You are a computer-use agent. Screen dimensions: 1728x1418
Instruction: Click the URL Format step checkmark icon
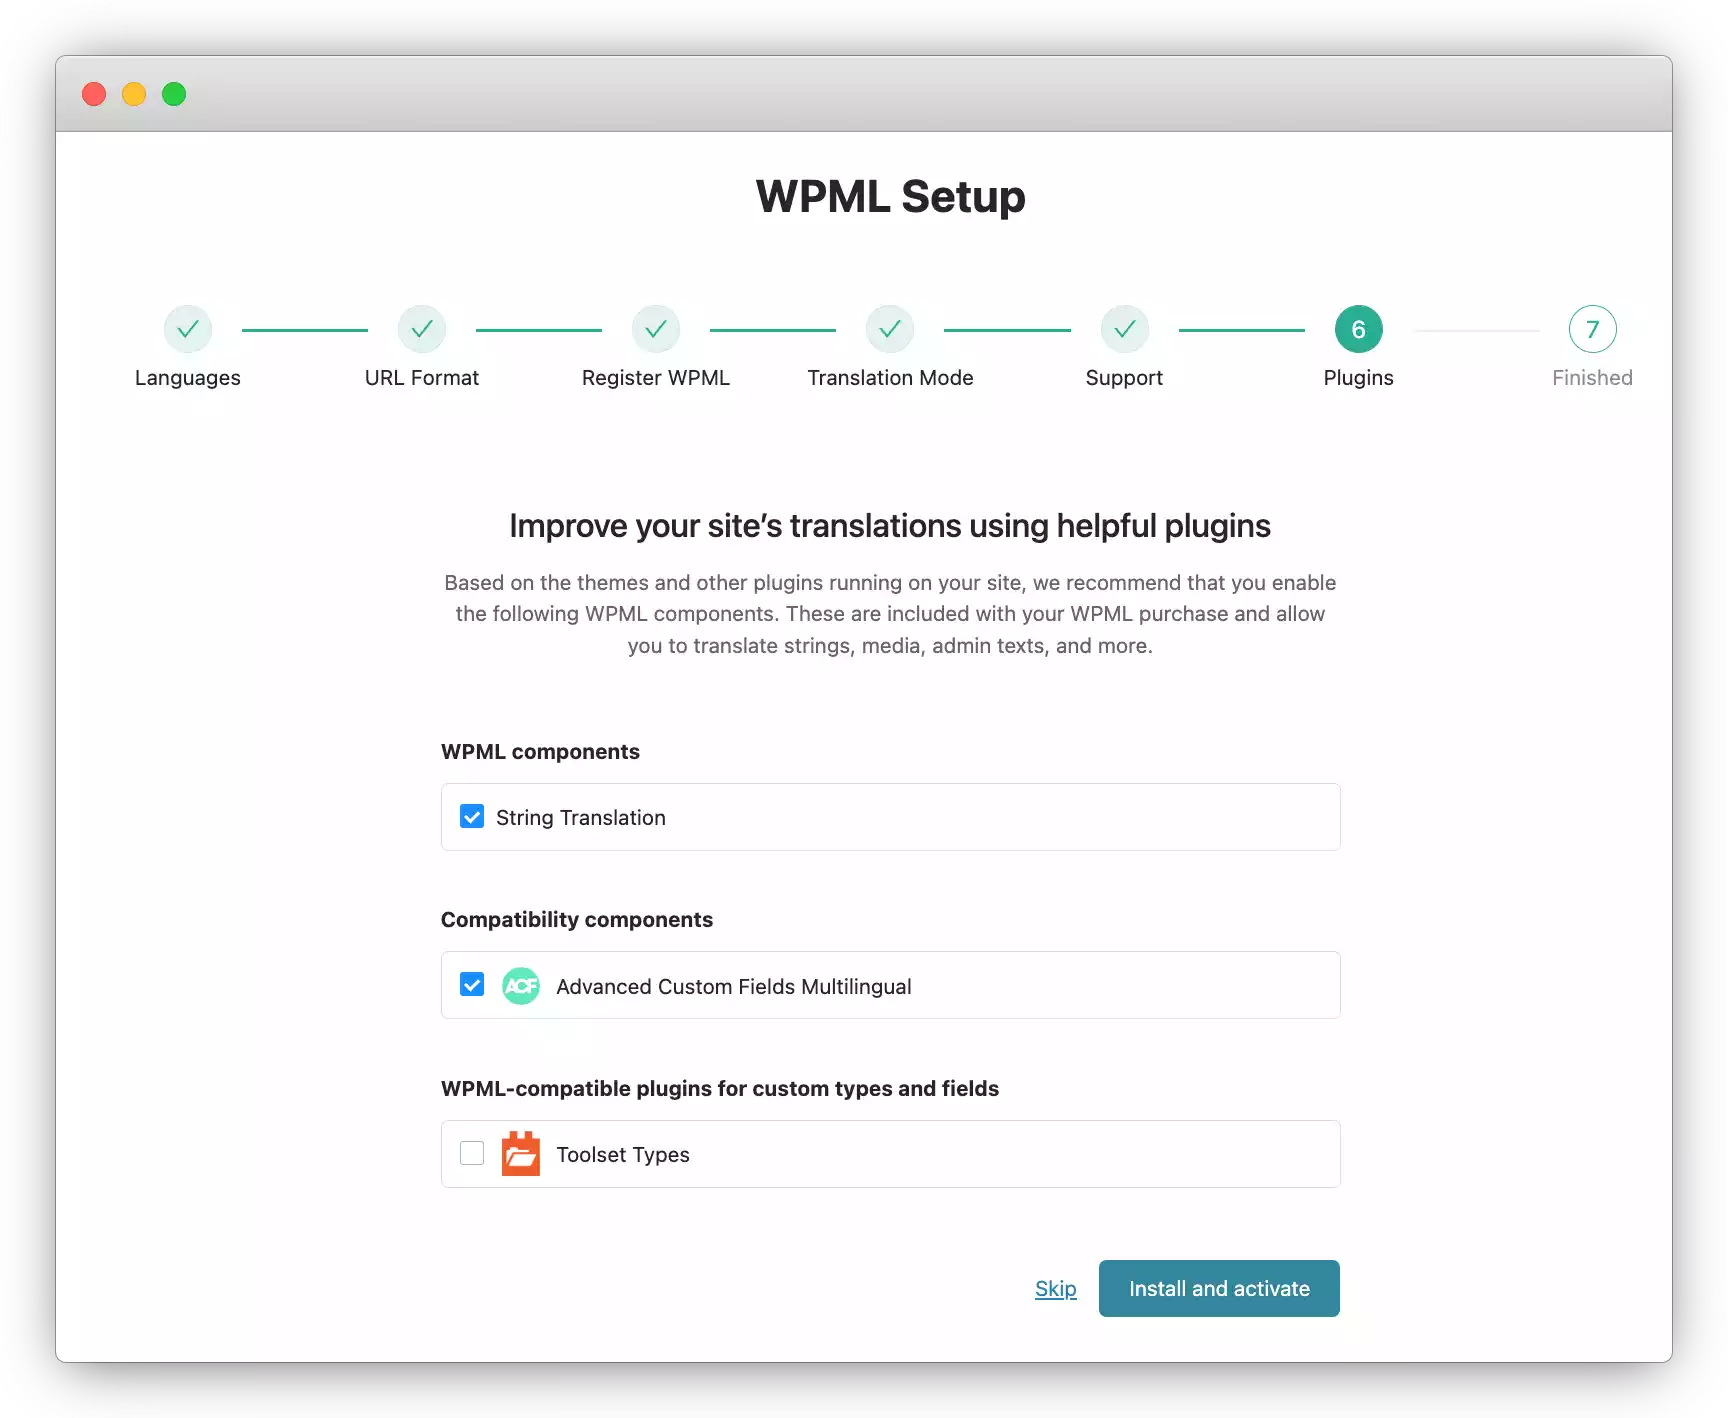tap(422, 329)
